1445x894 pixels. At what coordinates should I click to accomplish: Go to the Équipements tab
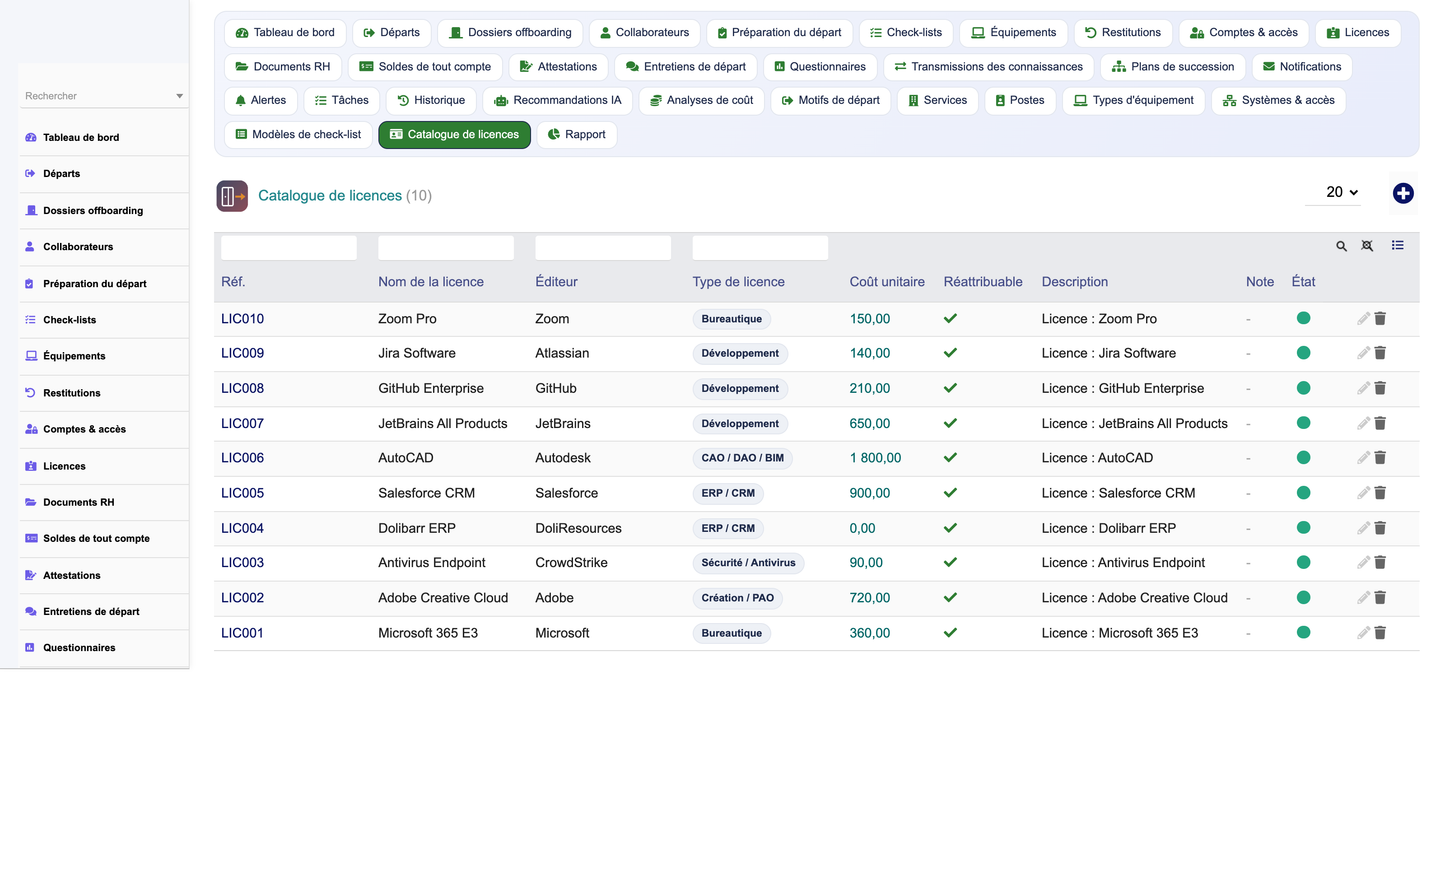click(x=1013, y=33)
